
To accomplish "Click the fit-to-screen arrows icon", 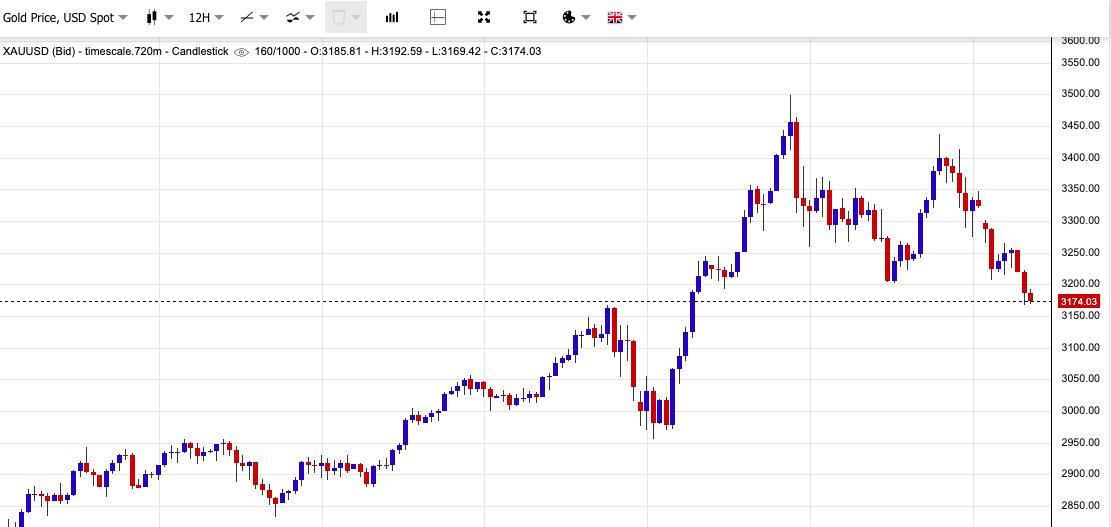I will coord(484,17).
